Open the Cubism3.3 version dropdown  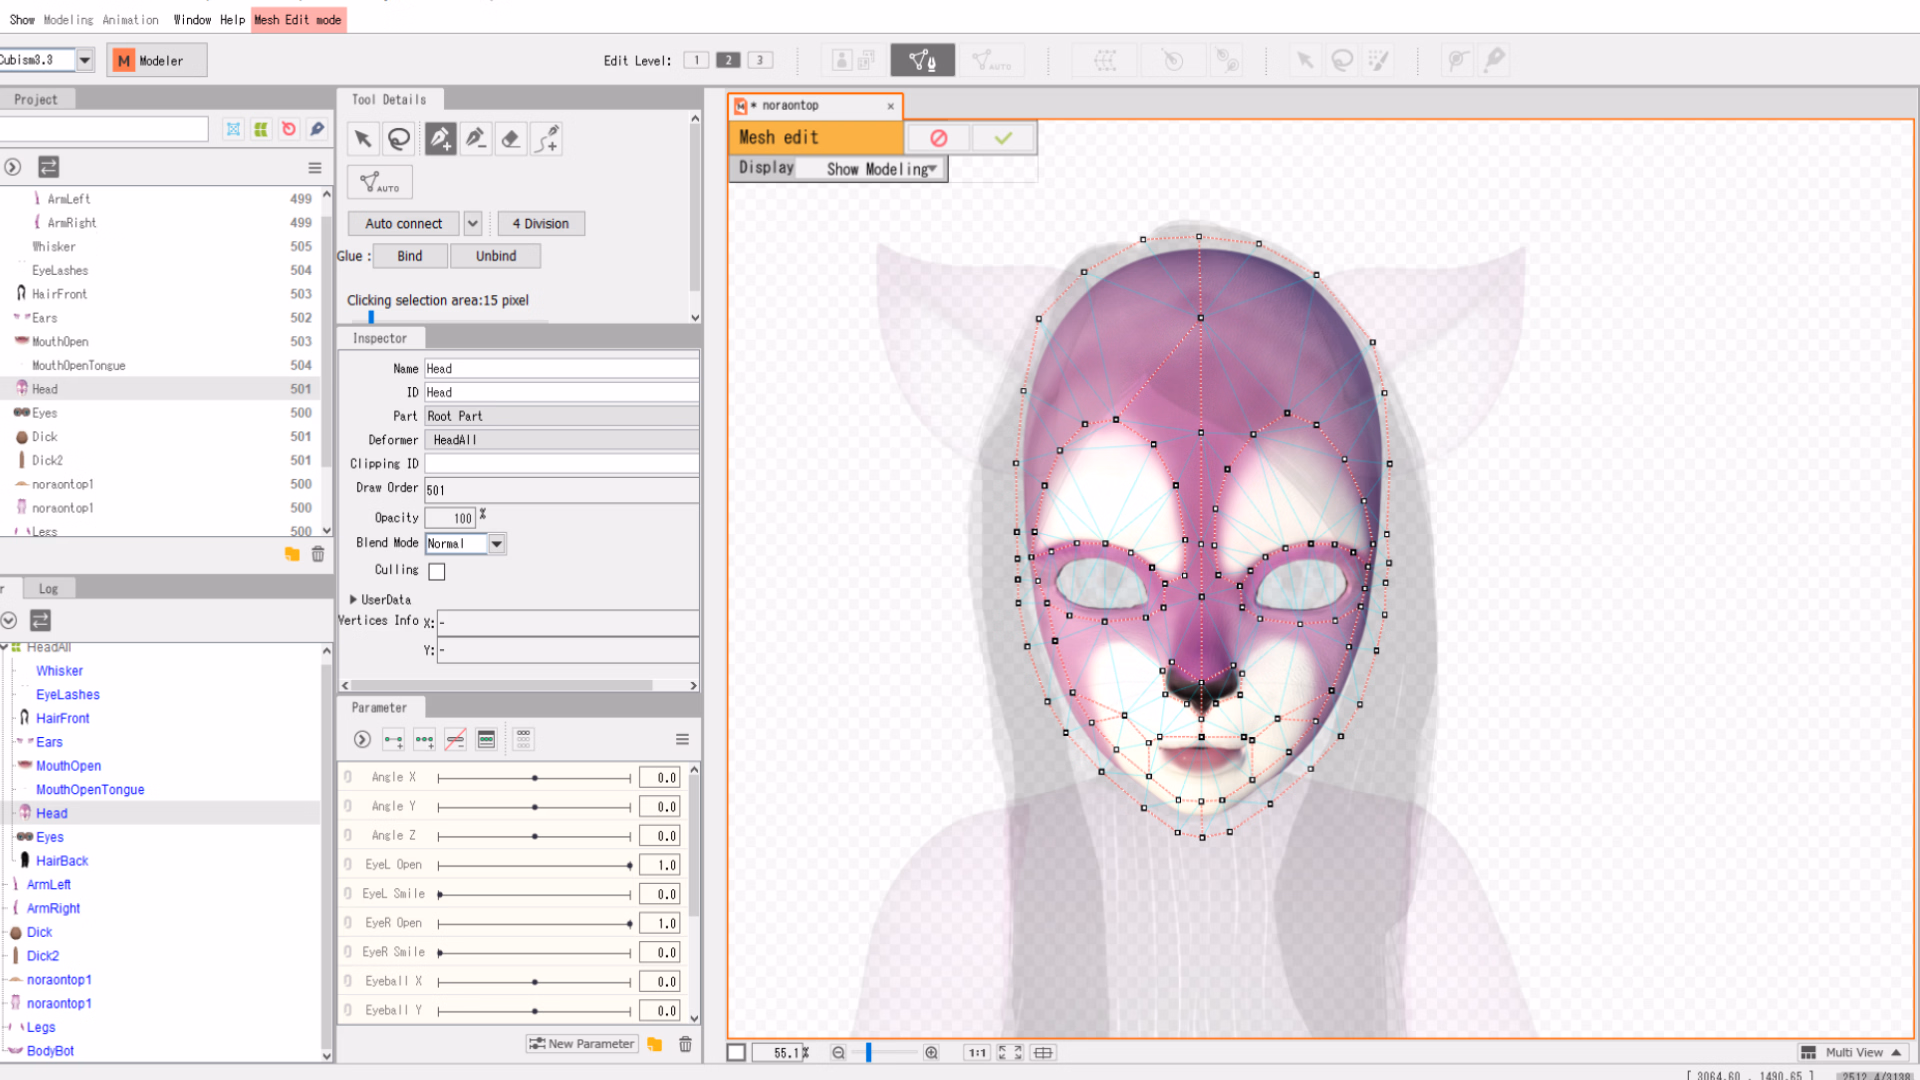(85, 60)
